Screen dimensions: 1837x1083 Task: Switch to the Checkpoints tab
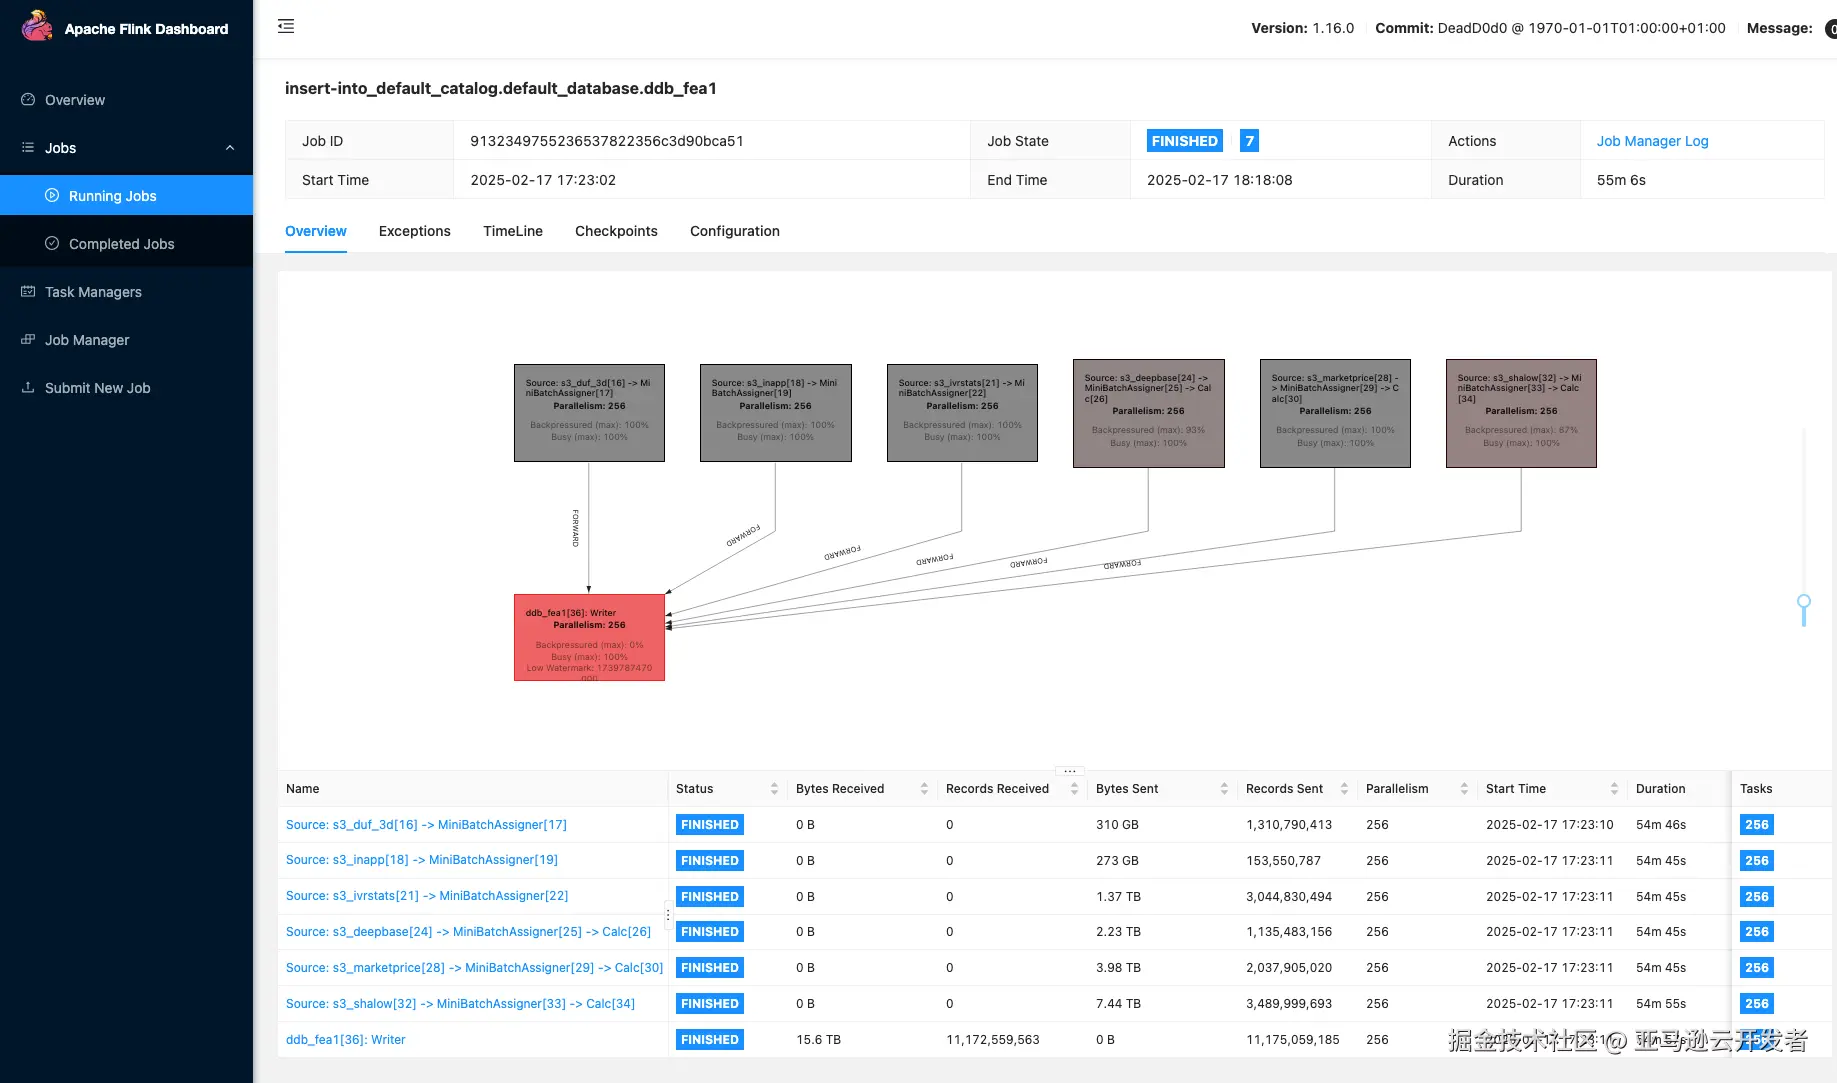pos(616,231)
